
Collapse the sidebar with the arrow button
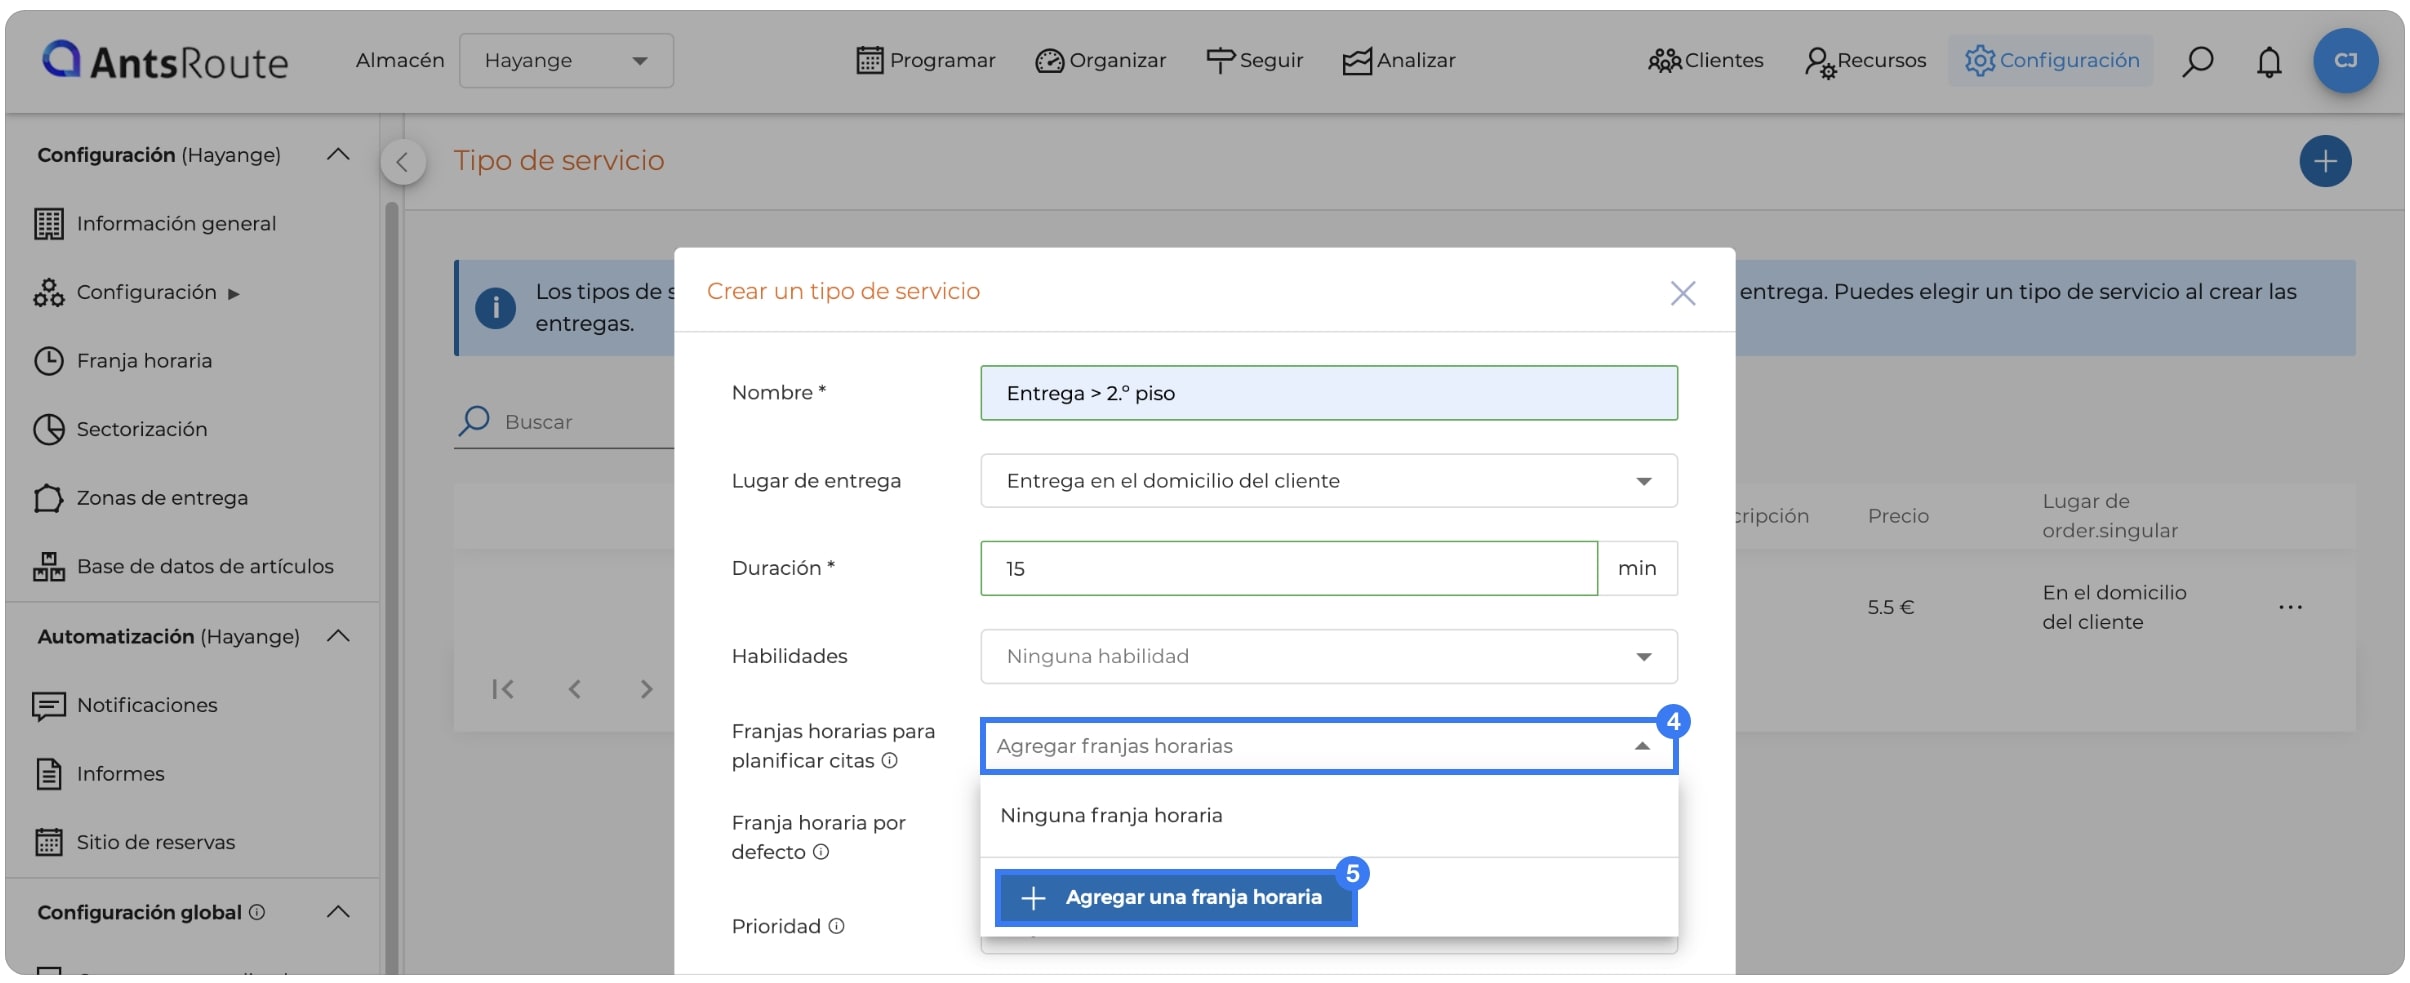click(402, 162)
